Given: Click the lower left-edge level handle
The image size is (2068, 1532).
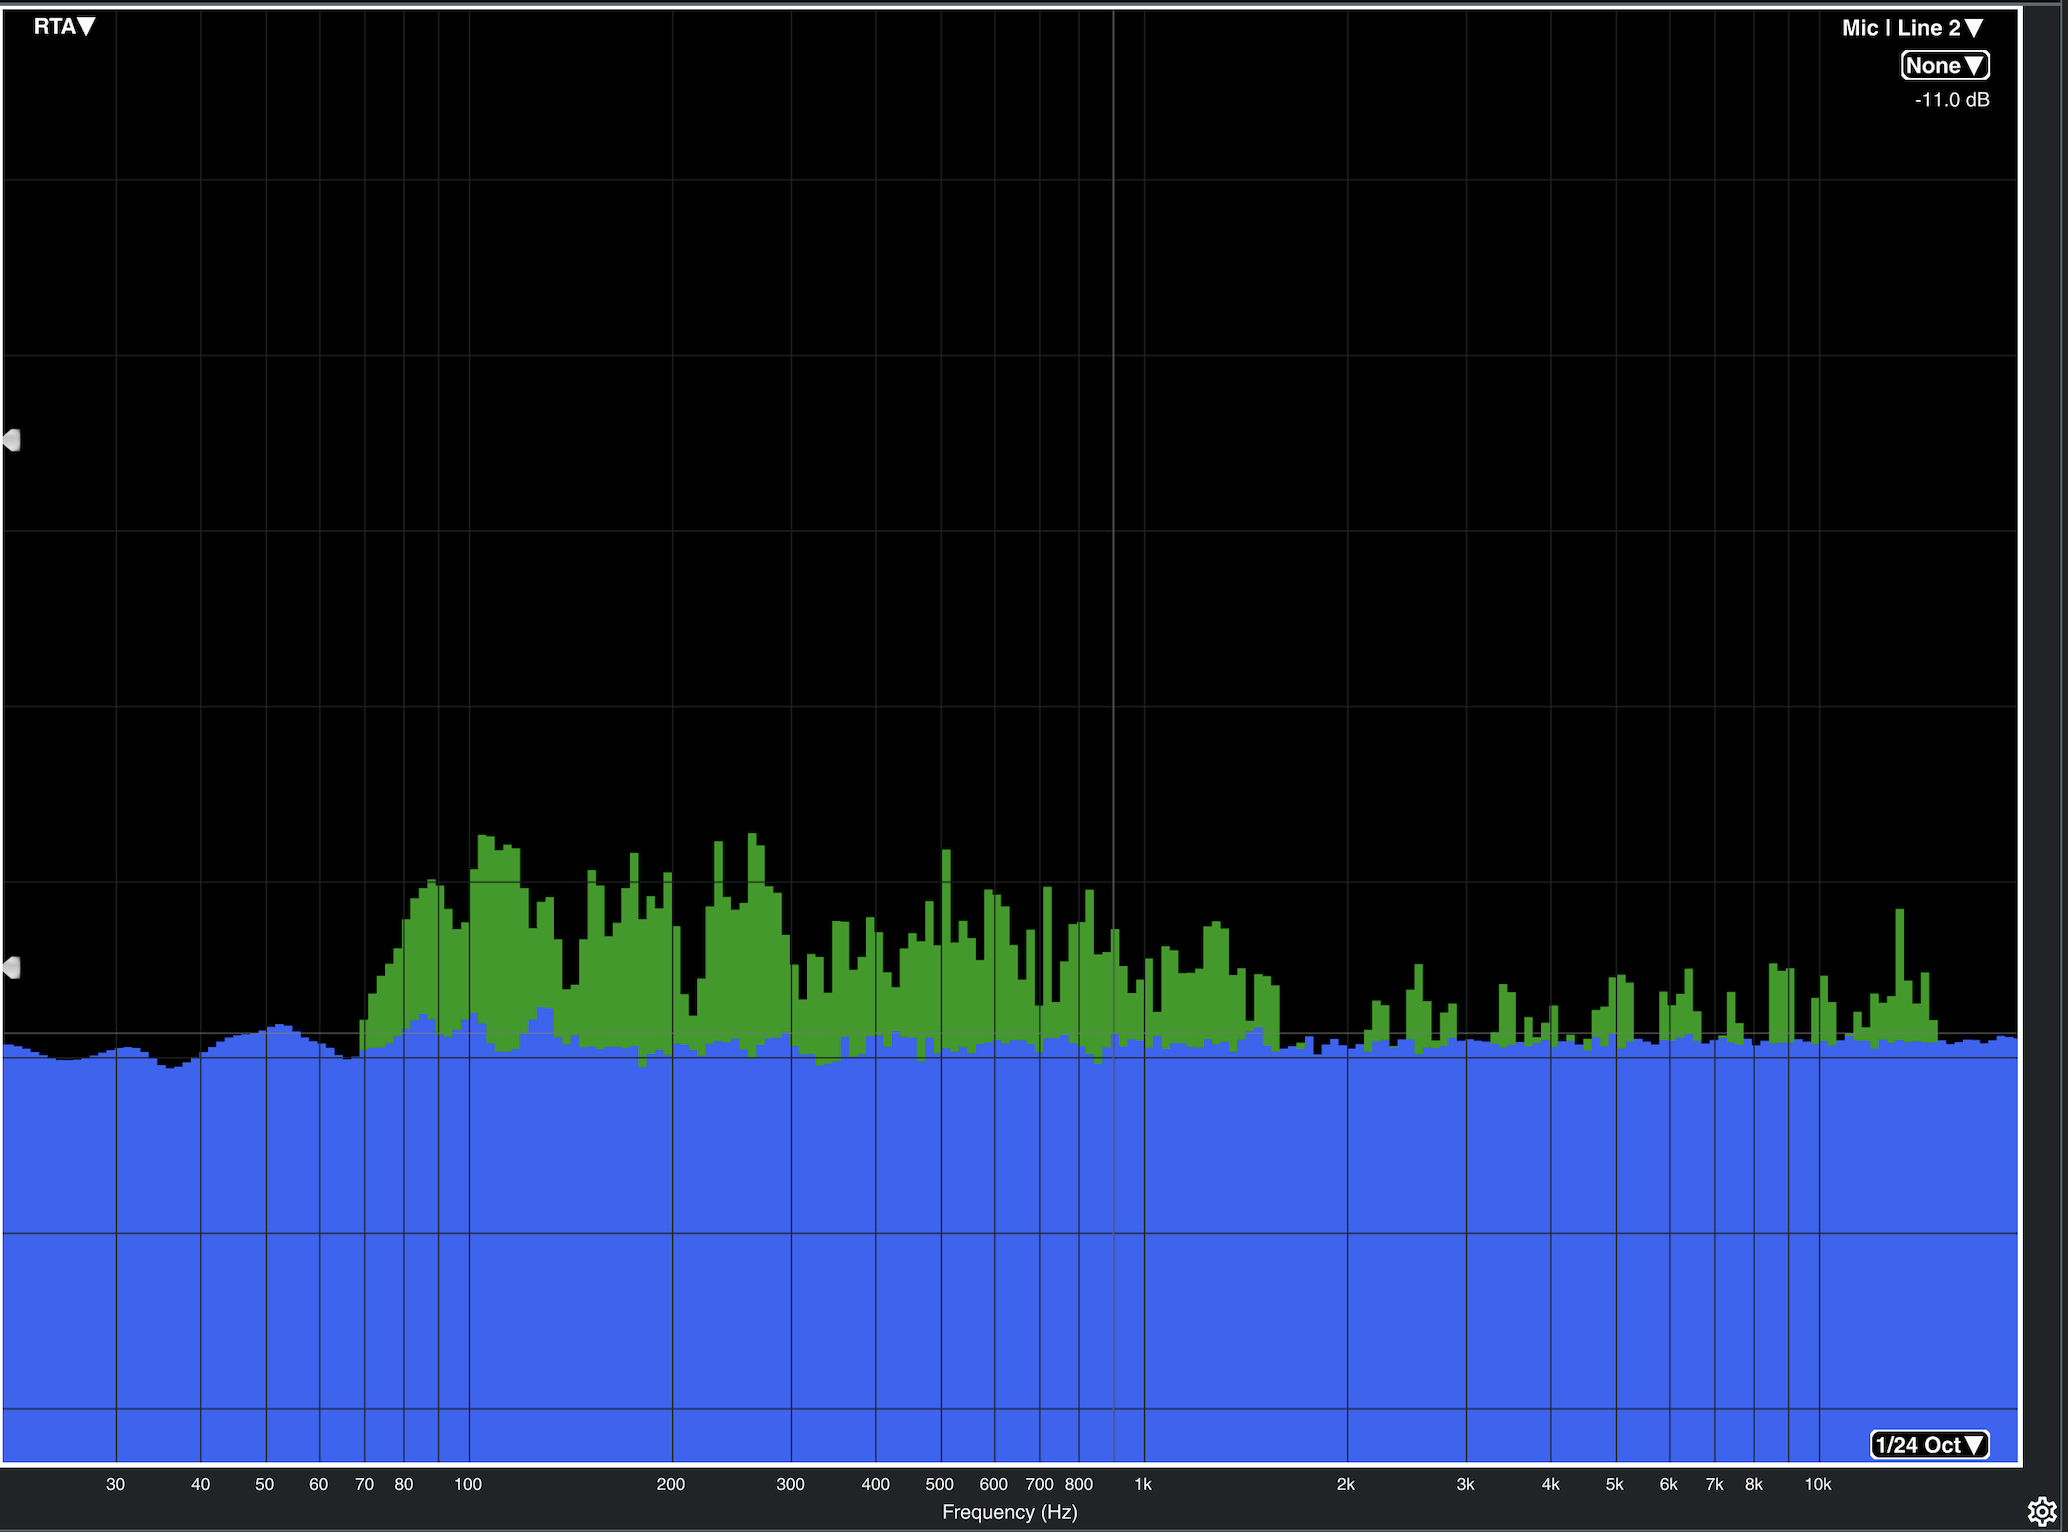Looking at the screenshot, I should click(x=11, y=967).
